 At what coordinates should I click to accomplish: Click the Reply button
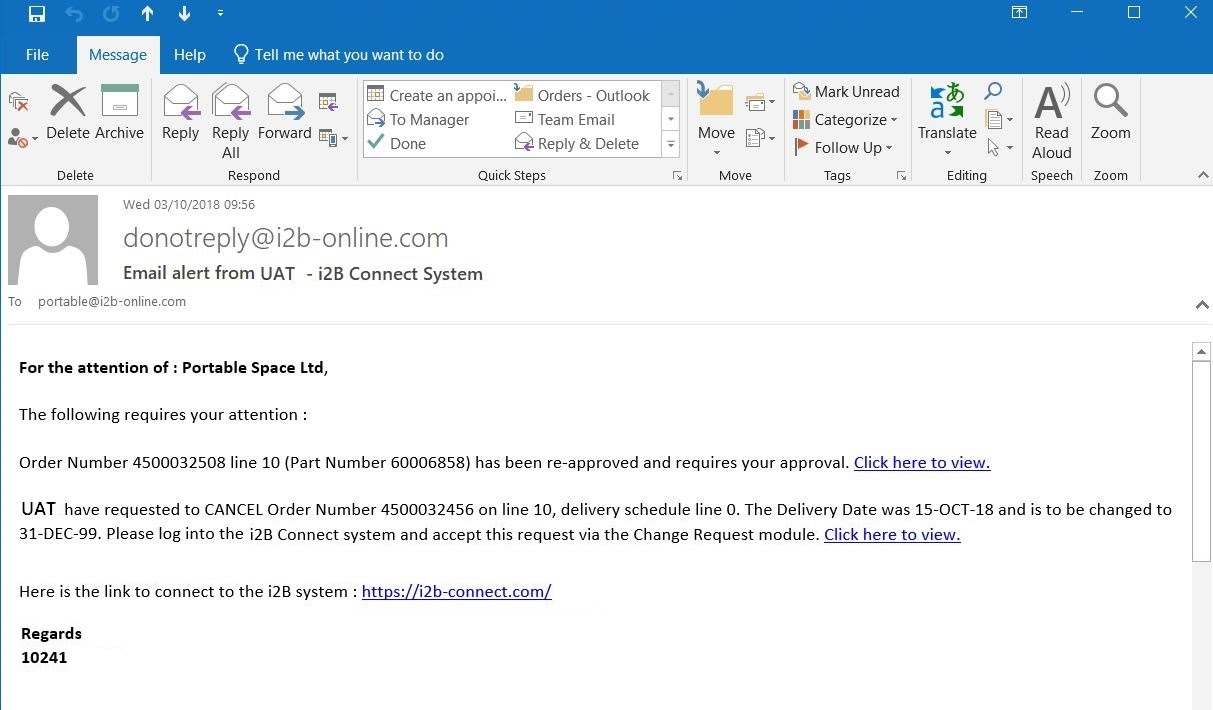[x=181, y=111]
